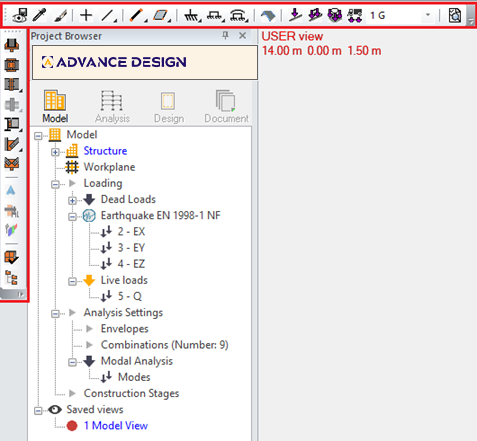
Task: Click the Live loads label
Action: 124,280
